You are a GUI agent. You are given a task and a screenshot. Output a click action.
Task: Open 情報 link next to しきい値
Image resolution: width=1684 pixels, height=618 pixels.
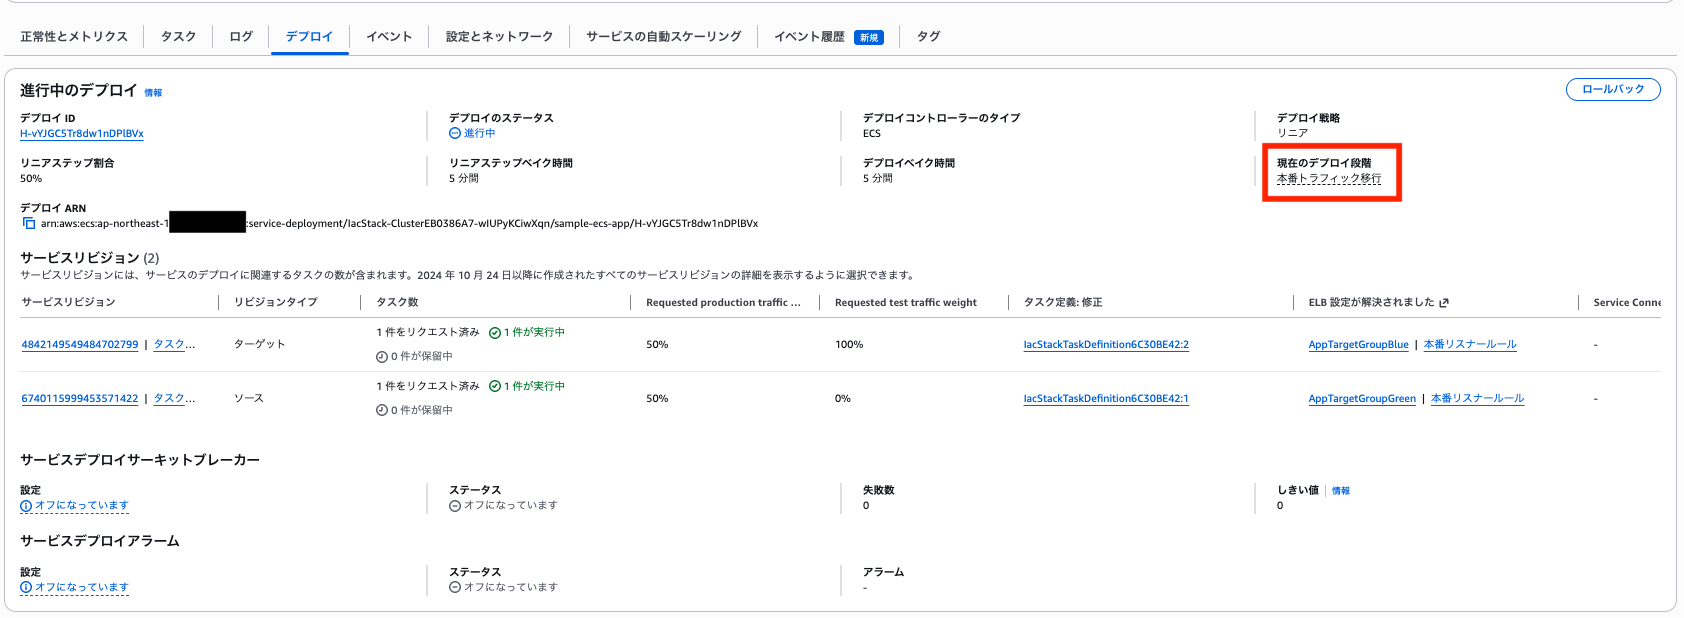tap(1340, 491)
